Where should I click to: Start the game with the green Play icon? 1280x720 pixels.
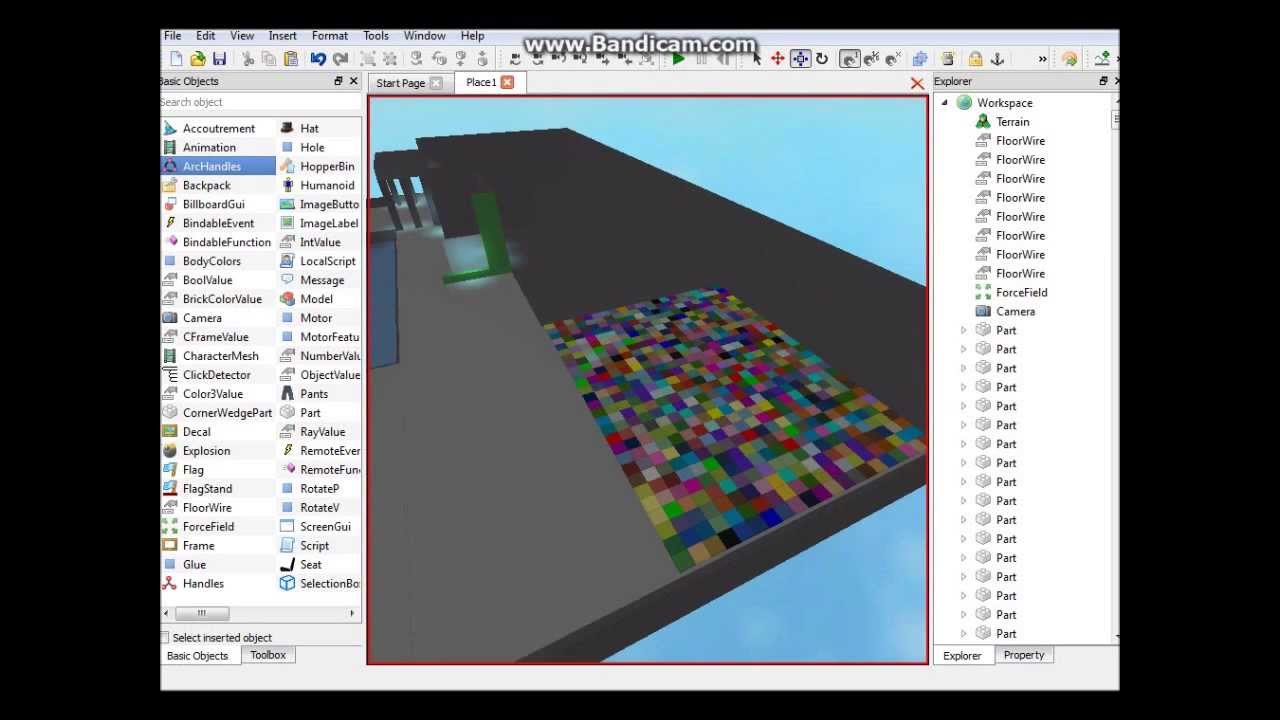point(679,59)
